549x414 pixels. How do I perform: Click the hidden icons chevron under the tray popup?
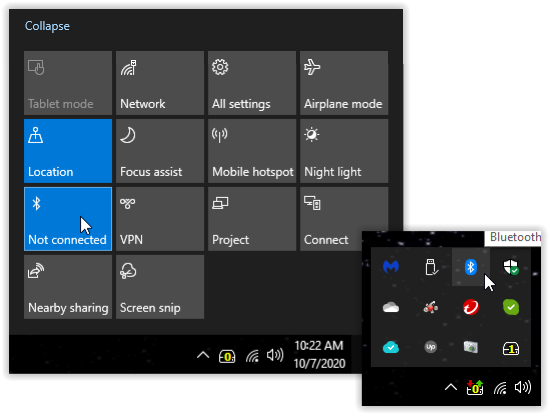(451, 387)
